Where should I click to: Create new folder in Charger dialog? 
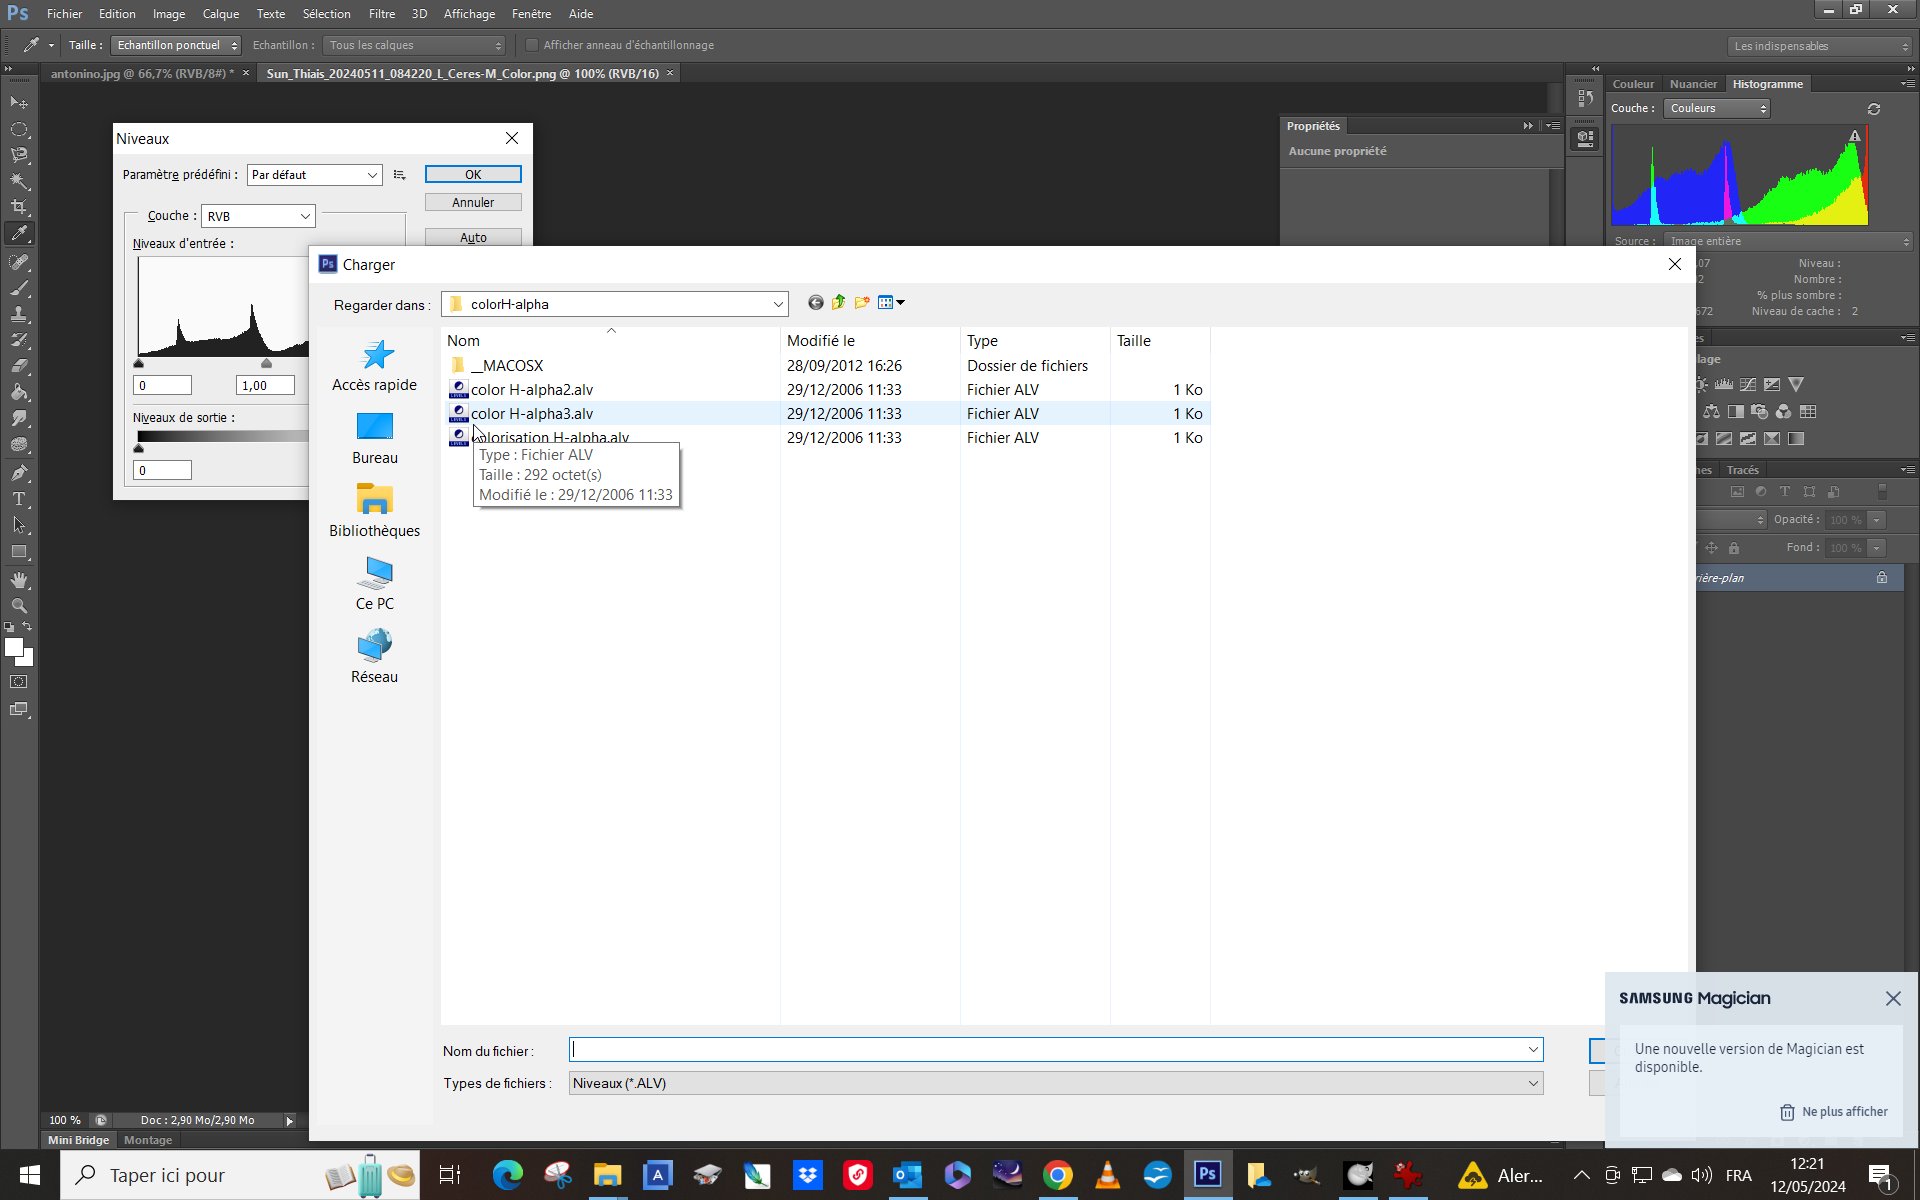pos(861,303)
